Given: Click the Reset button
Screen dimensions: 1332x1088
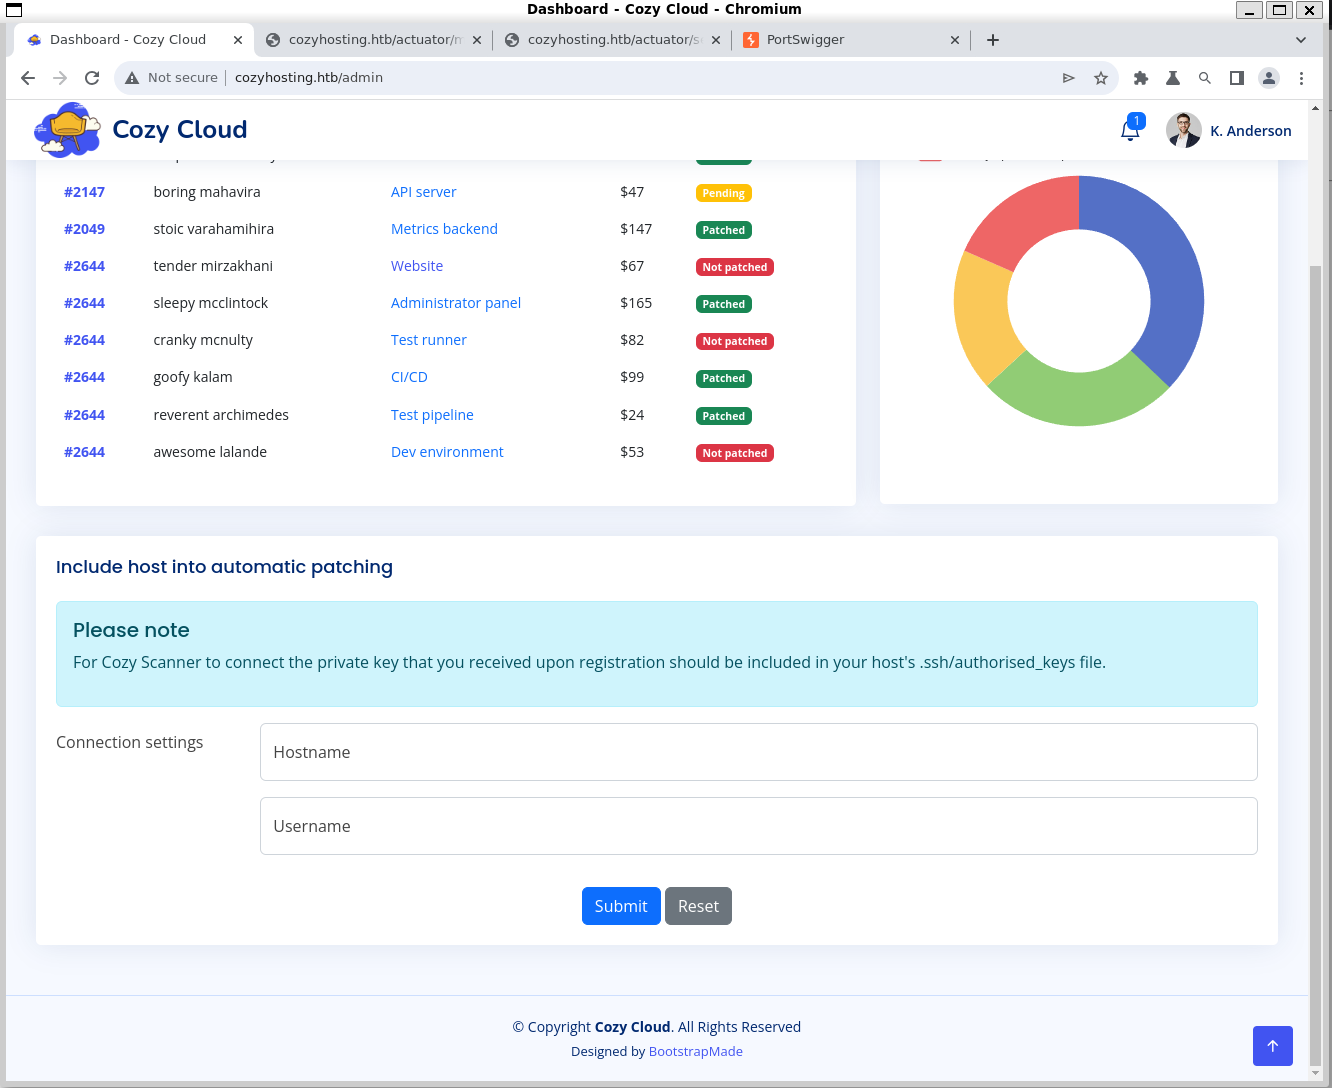Looking at the screenshot, I should tap(698, 906).
